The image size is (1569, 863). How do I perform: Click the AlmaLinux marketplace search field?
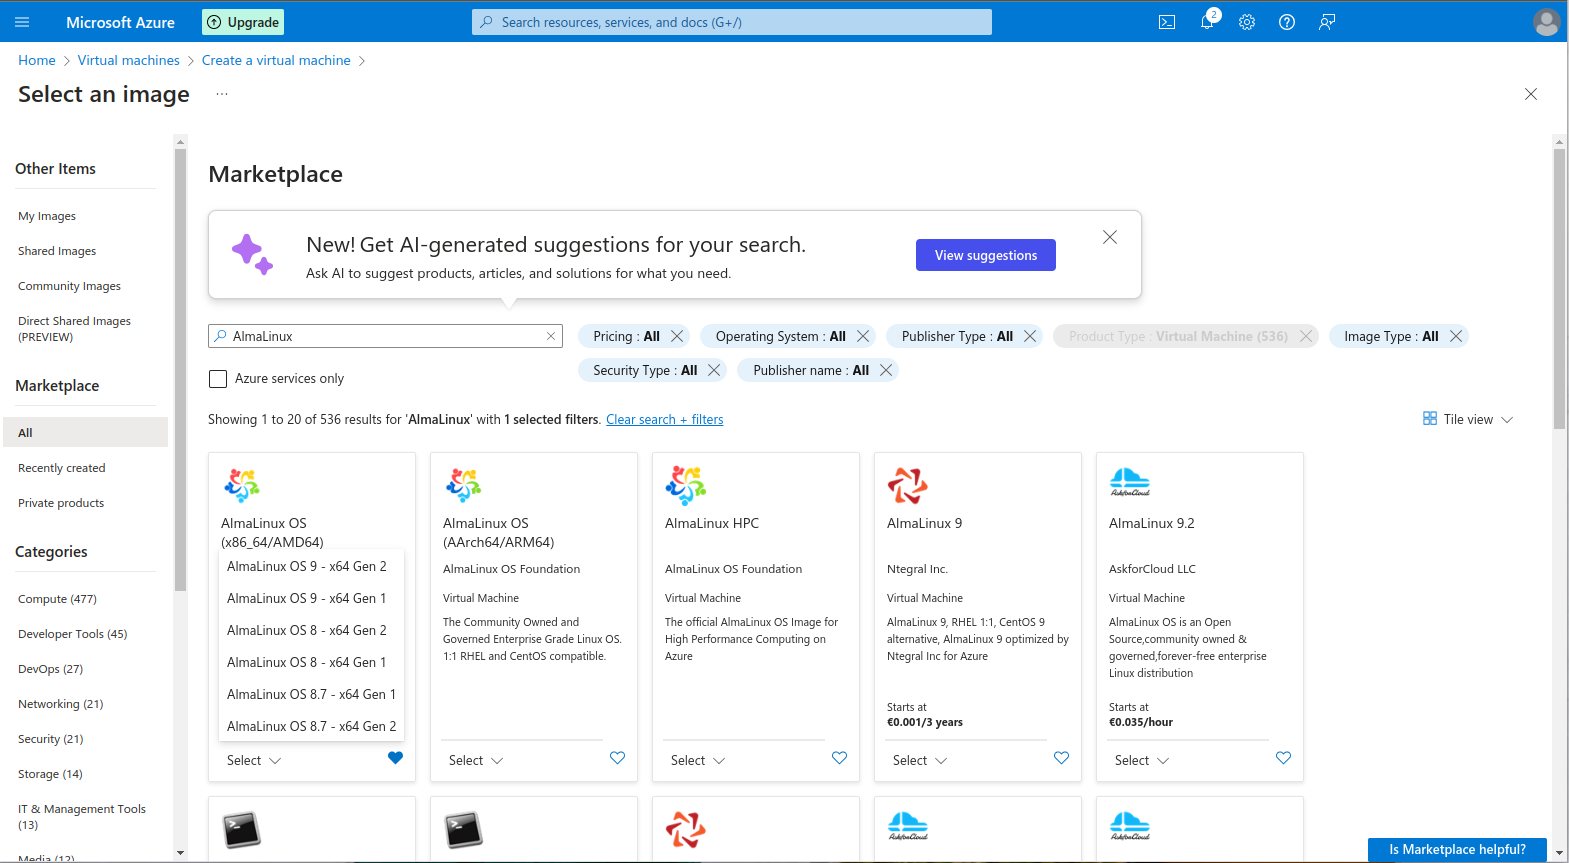pyautogui.click(x=385, y=336)
